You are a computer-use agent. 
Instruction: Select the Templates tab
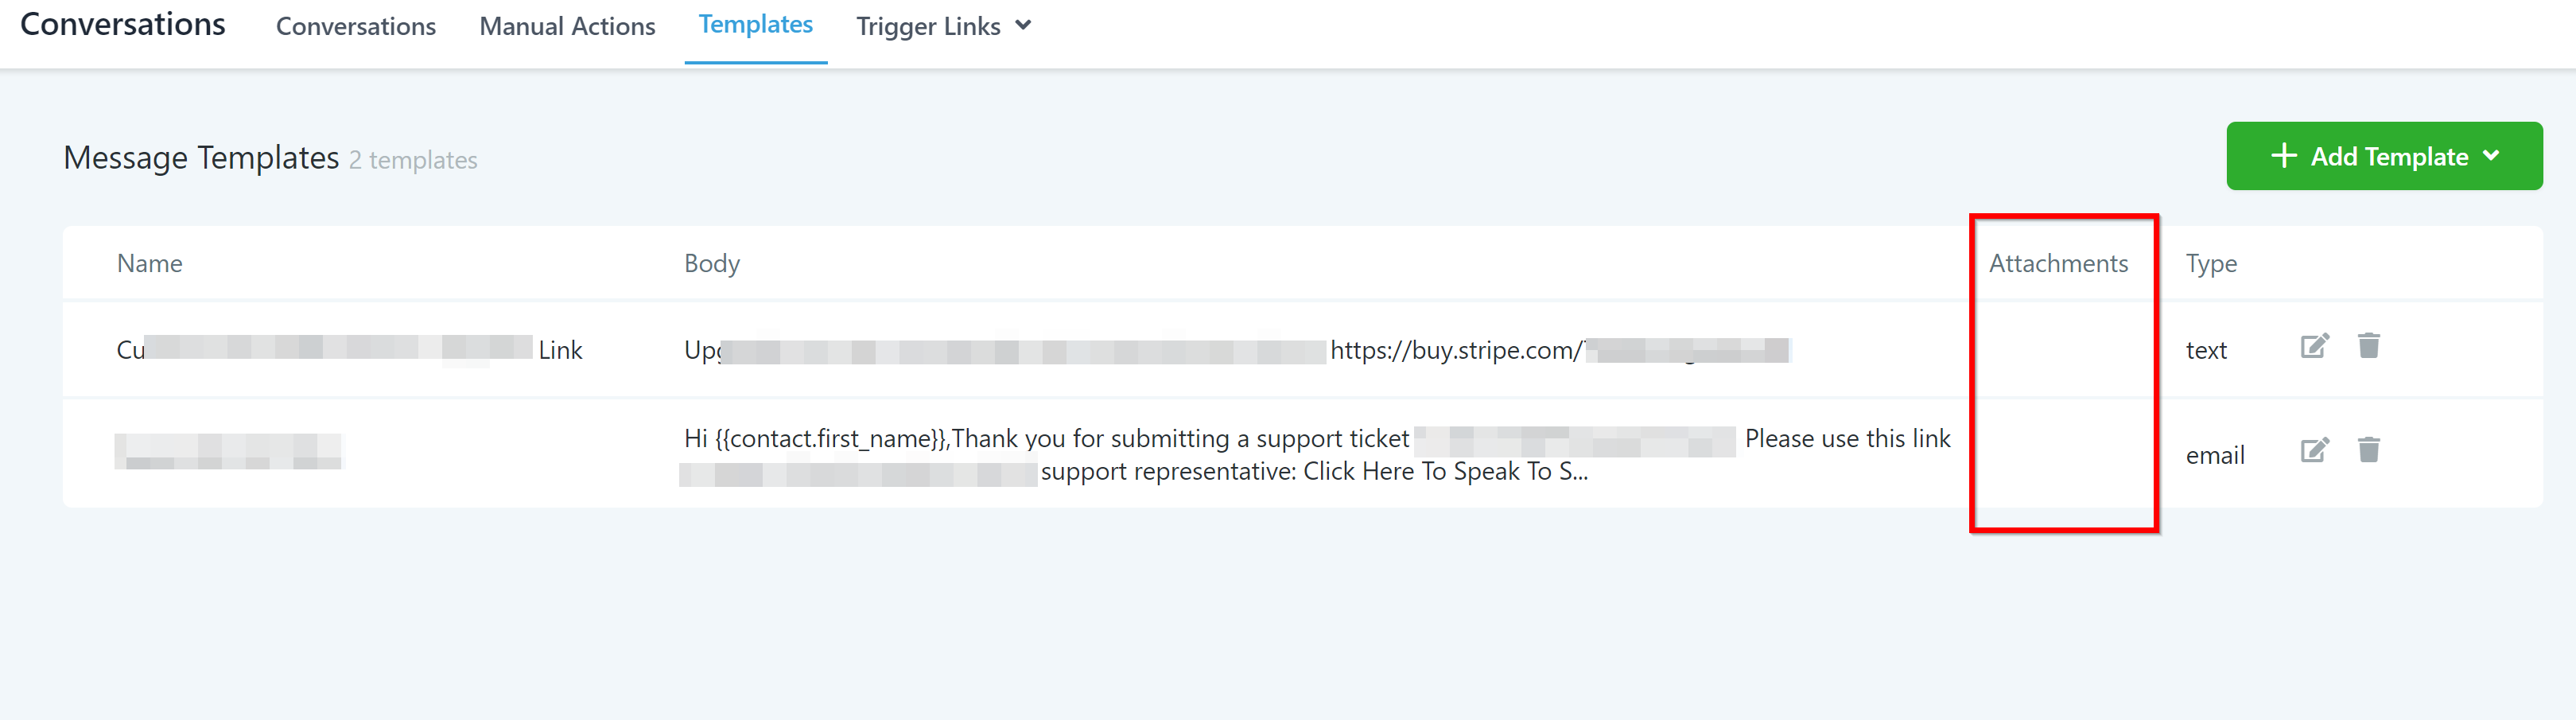755,25
